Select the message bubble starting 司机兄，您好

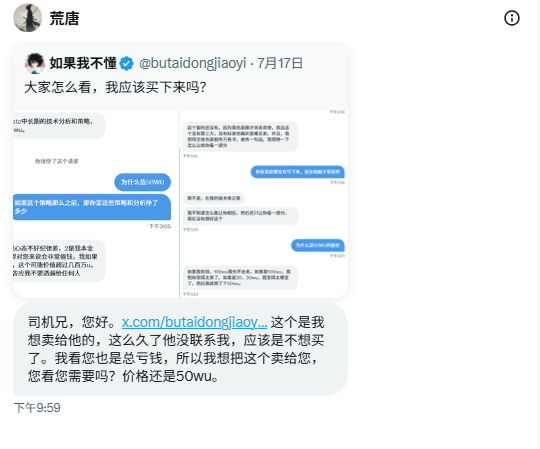(x=180, y=349)
